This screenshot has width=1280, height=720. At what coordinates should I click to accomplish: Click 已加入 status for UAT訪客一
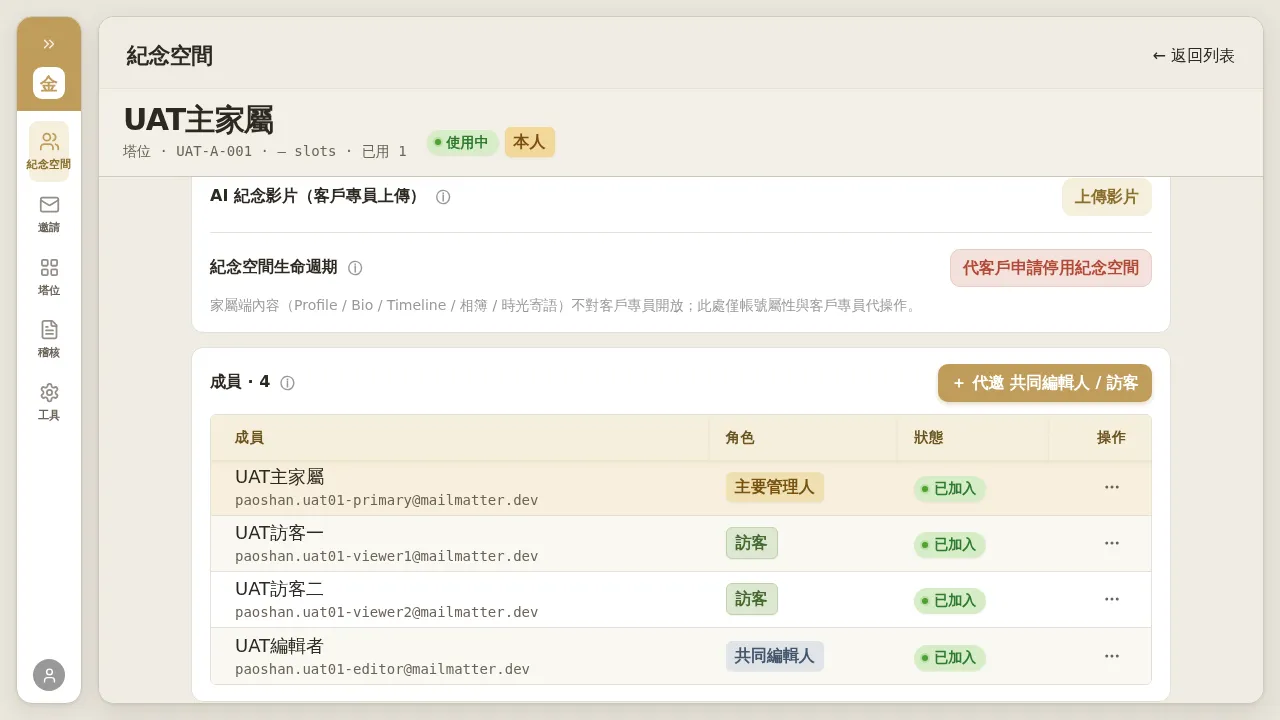(x=950, y=545)
